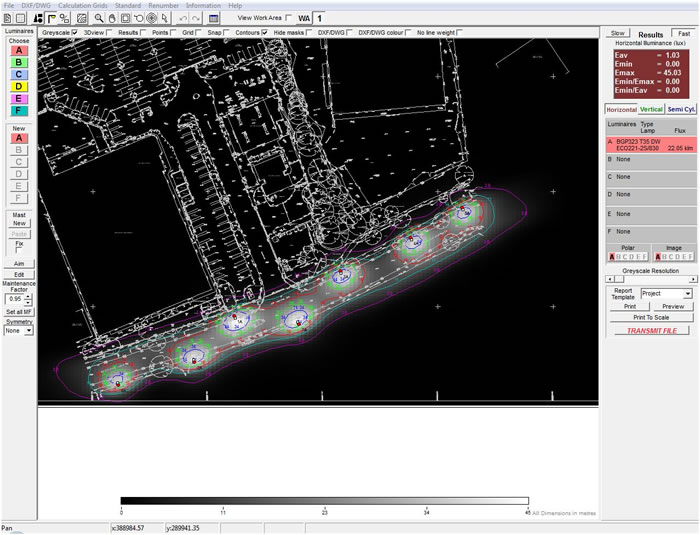Choose red luminaire A swatch
The height and width of the screenshot is (535, 700).
tap(19, 50)
